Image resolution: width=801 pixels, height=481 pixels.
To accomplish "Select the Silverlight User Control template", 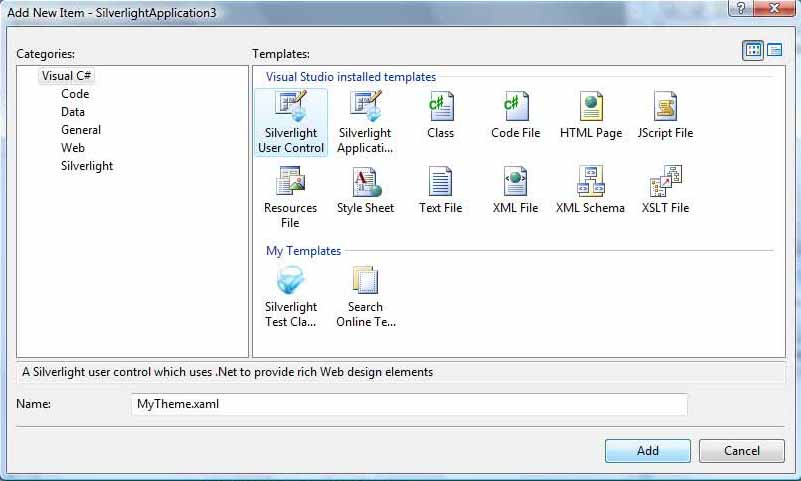I will click(x=290, y=121).
